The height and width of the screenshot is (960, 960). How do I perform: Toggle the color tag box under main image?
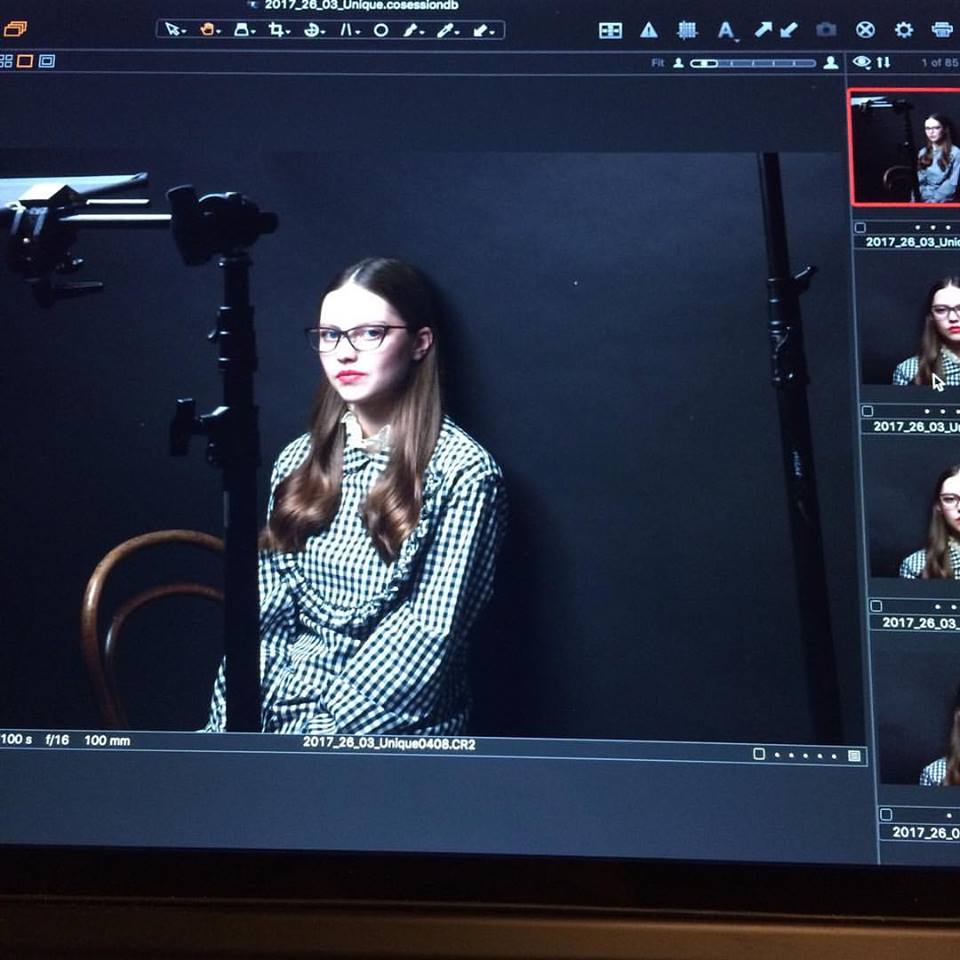759,754
